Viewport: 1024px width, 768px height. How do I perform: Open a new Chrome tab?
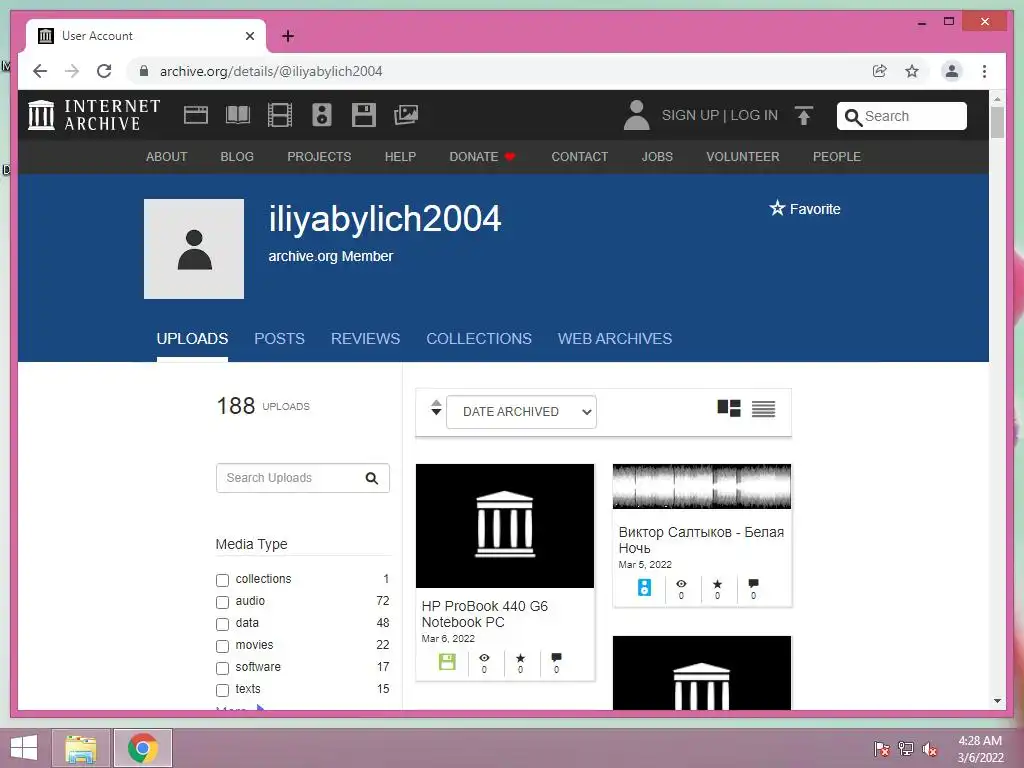[288, 36]
